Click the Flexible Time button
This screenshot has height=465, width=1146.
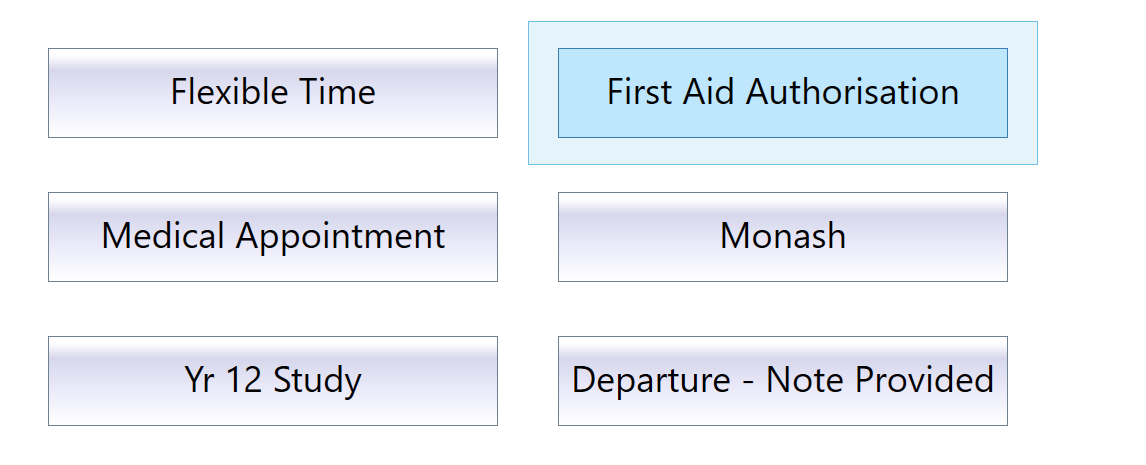[273, 93]
